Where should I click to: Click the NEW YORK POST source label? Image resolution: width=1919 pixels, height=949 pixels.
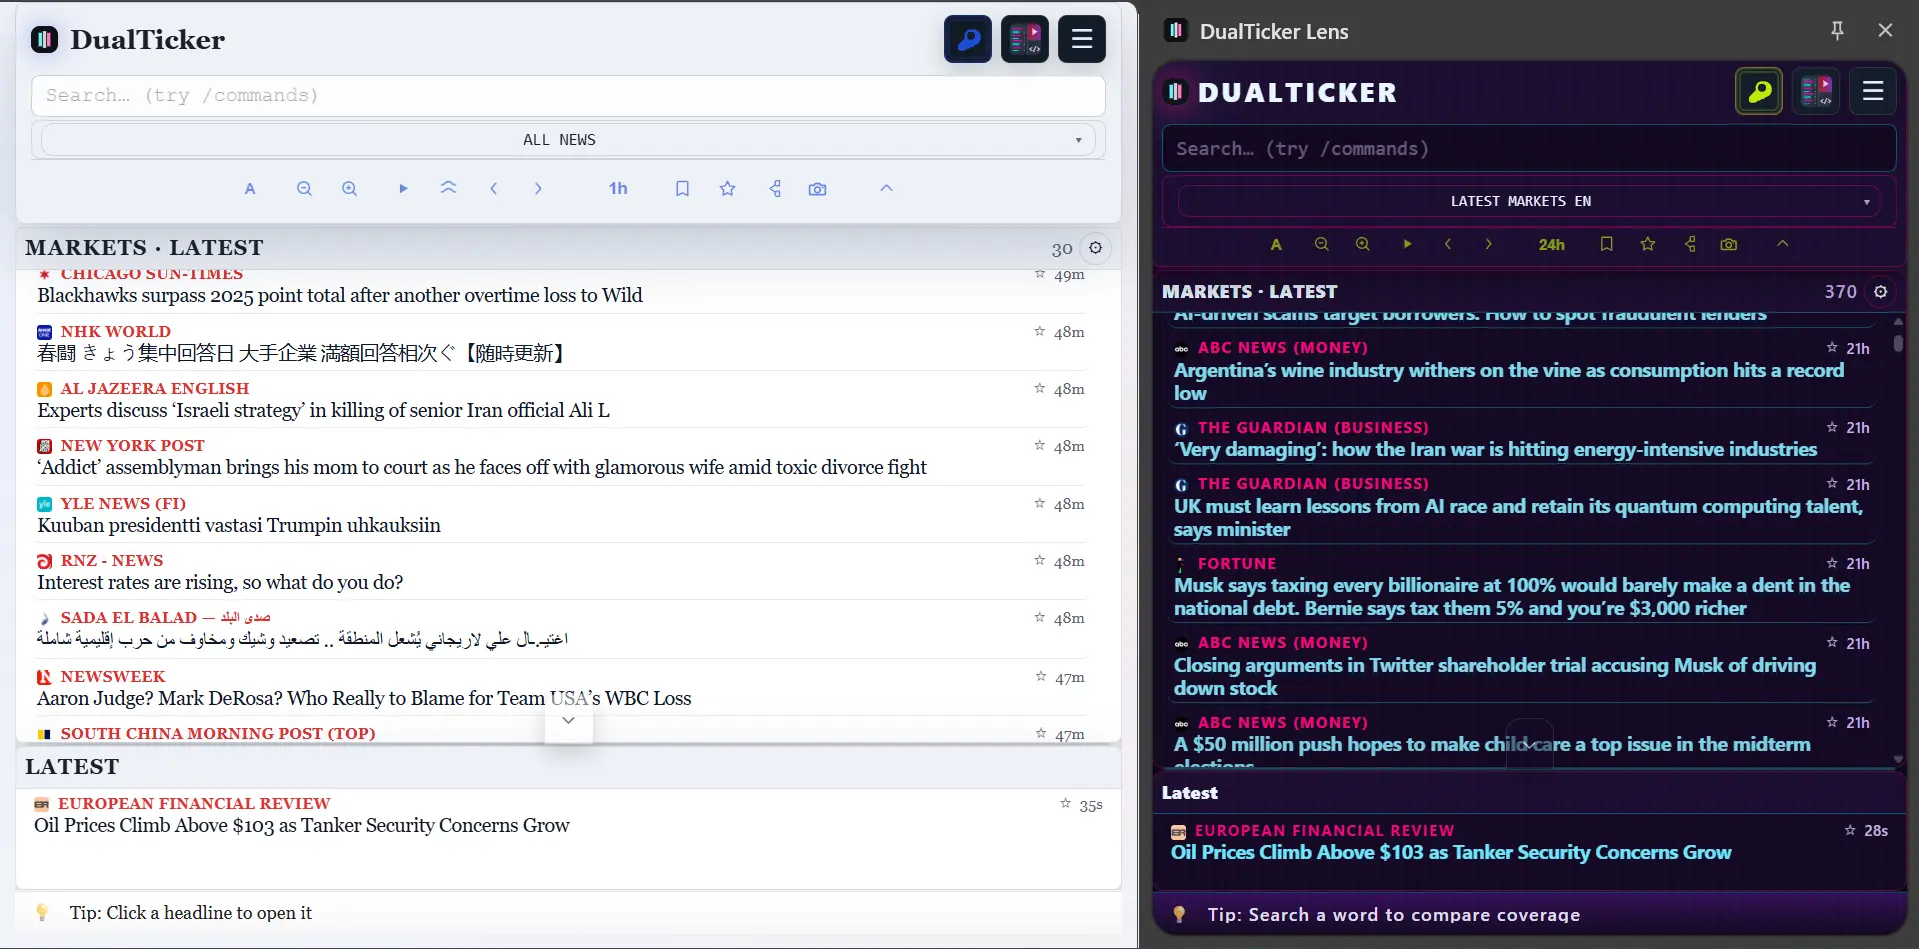132,446
